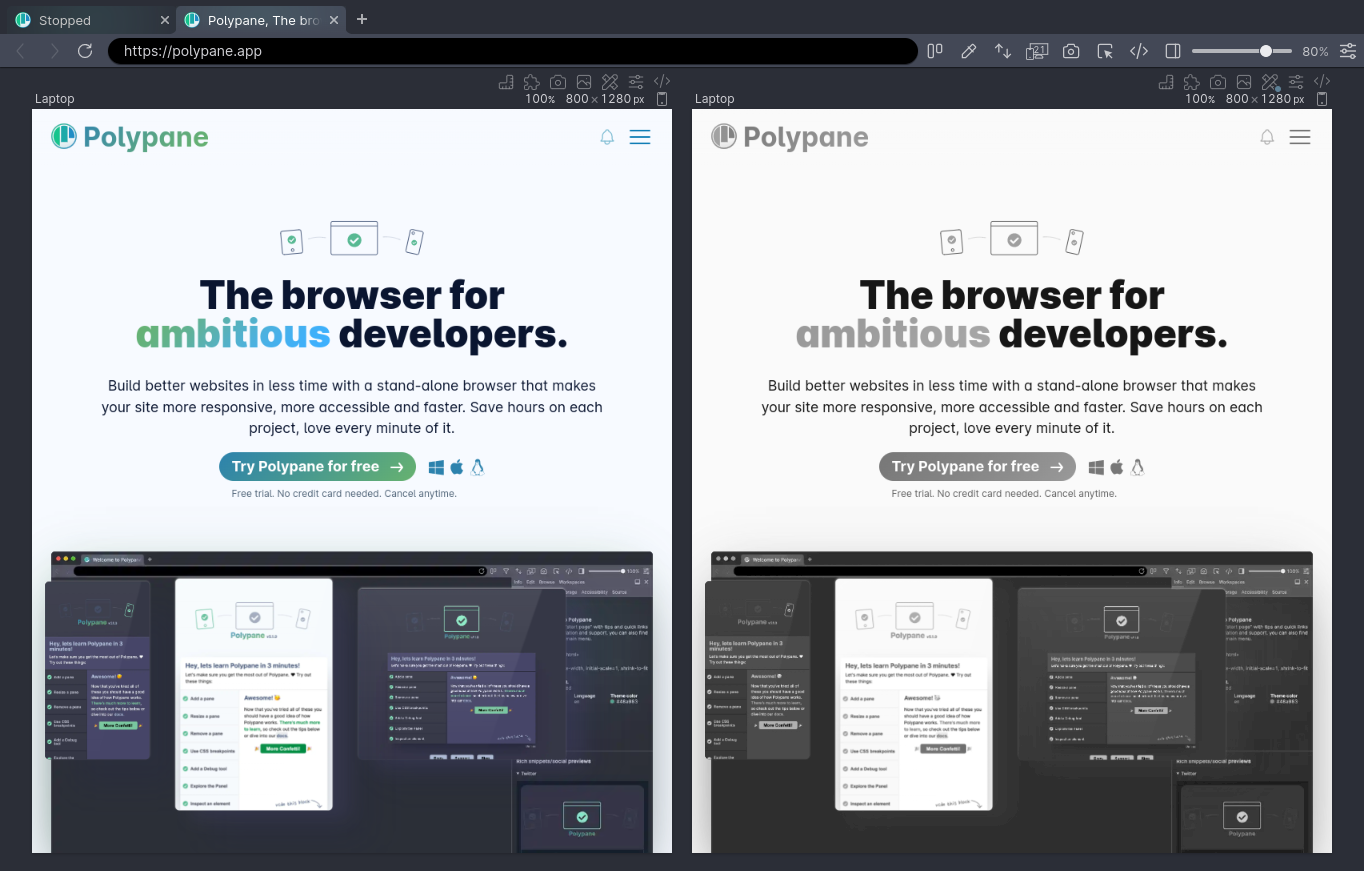Capture a screenshot of the left pane

[x=558, y=82]
